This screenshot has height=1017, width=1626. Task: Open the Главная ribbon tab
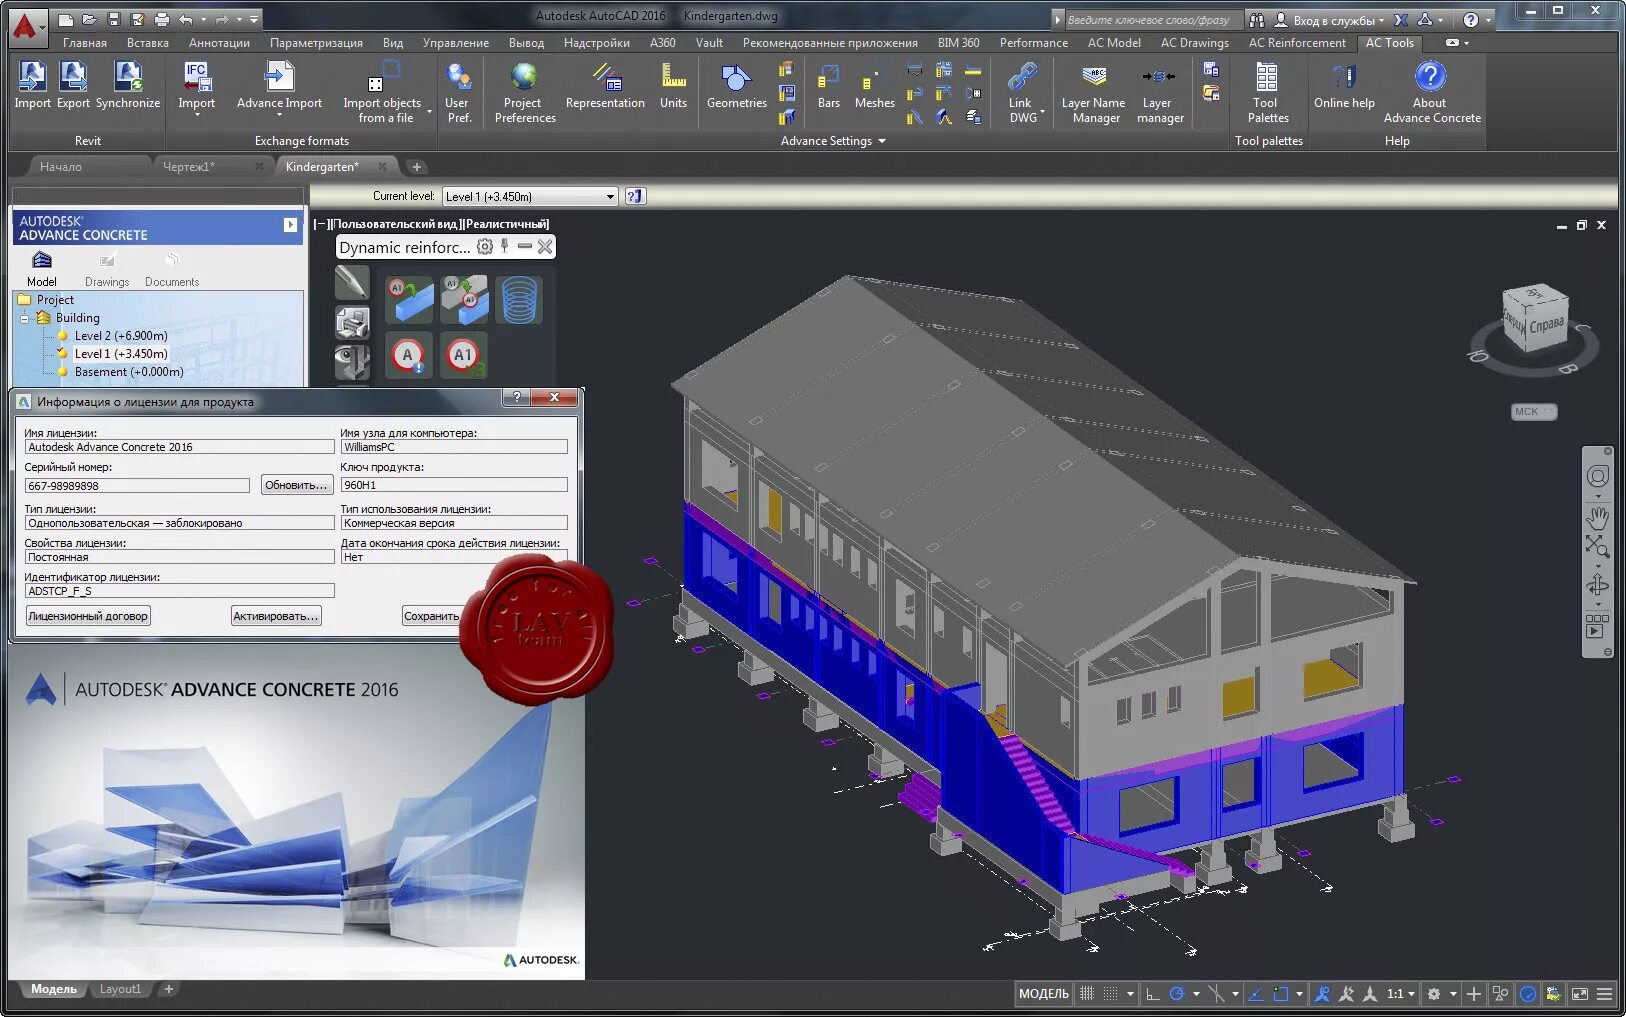(85, 43)
